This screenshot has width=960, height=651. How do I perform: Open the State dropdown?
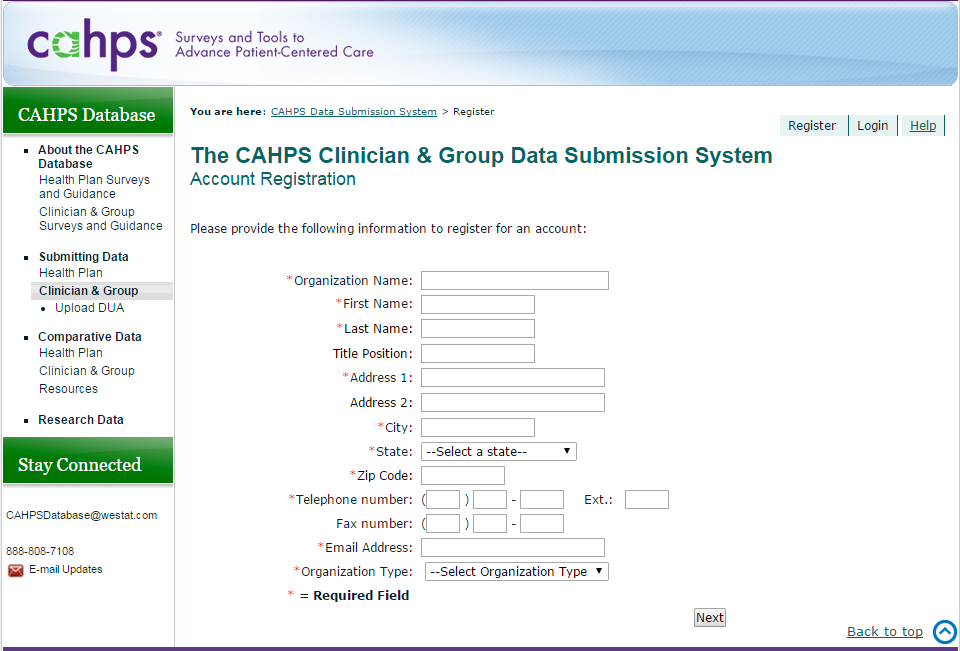[x=499, y=452]
